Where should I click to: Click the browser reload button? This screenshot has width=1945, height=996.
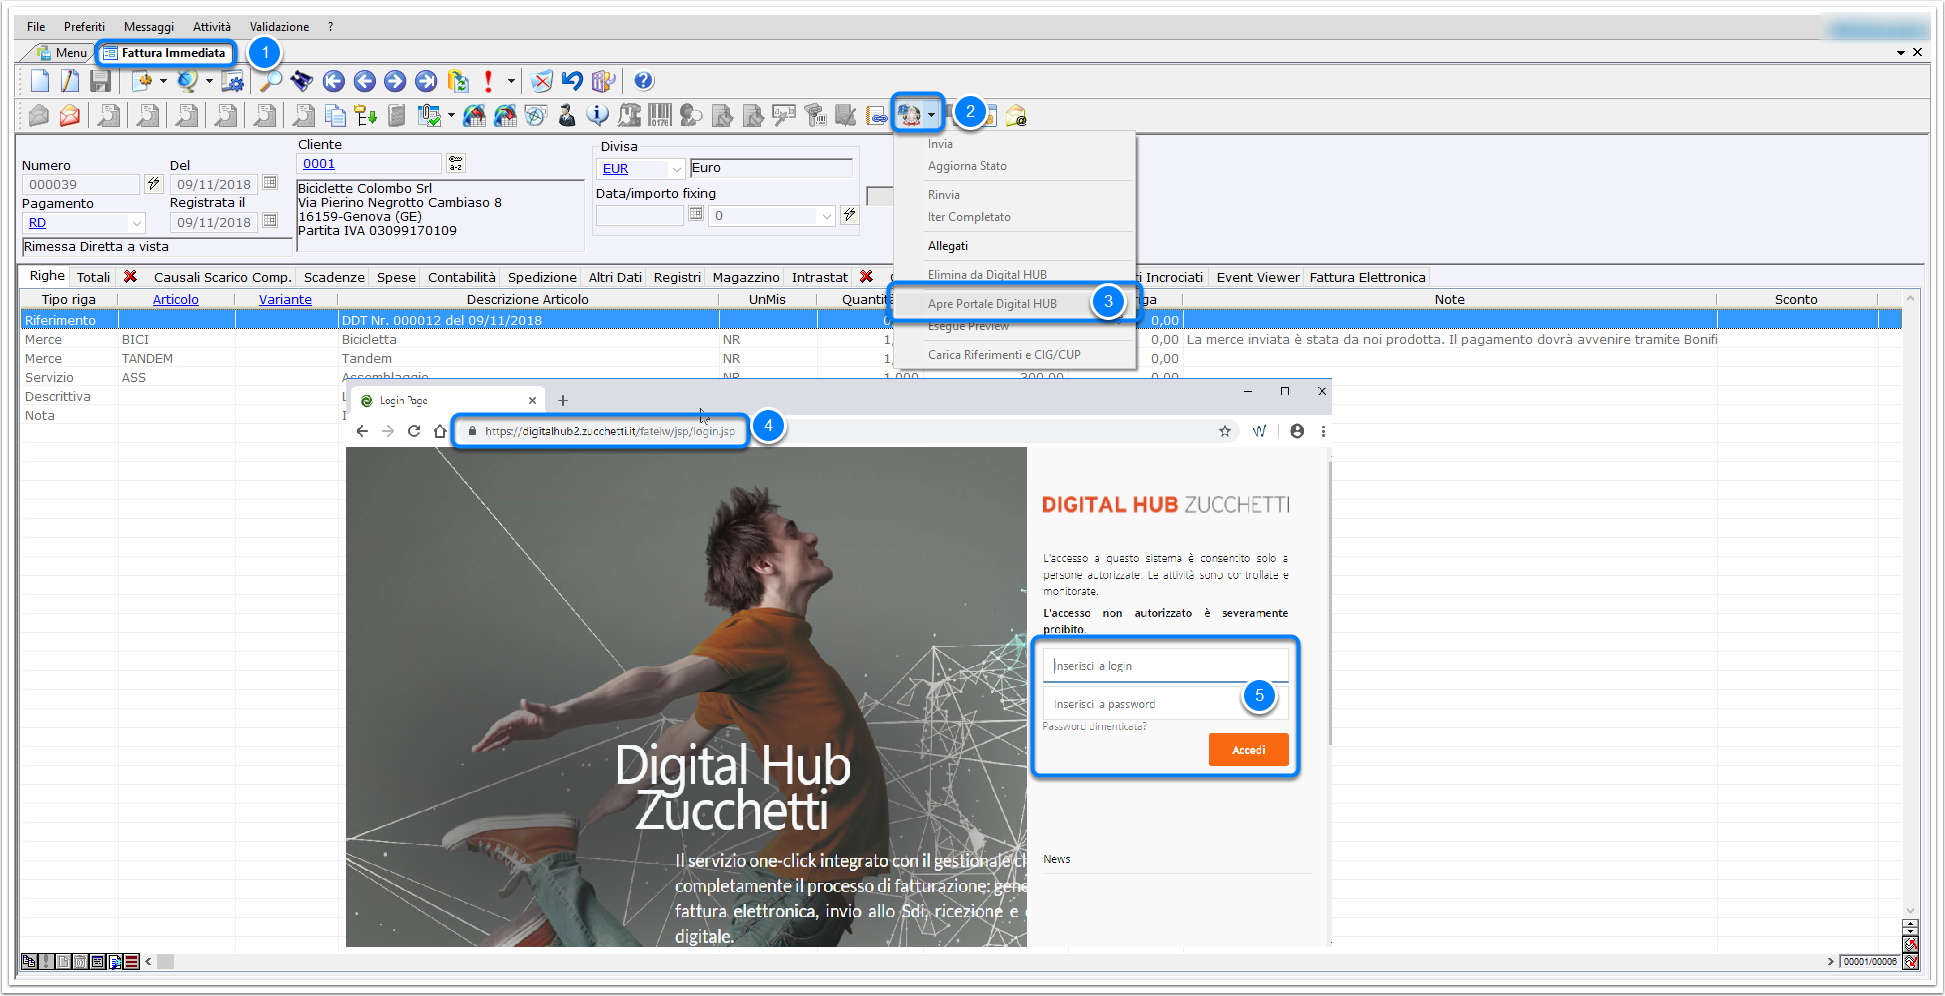pos(414,431)
